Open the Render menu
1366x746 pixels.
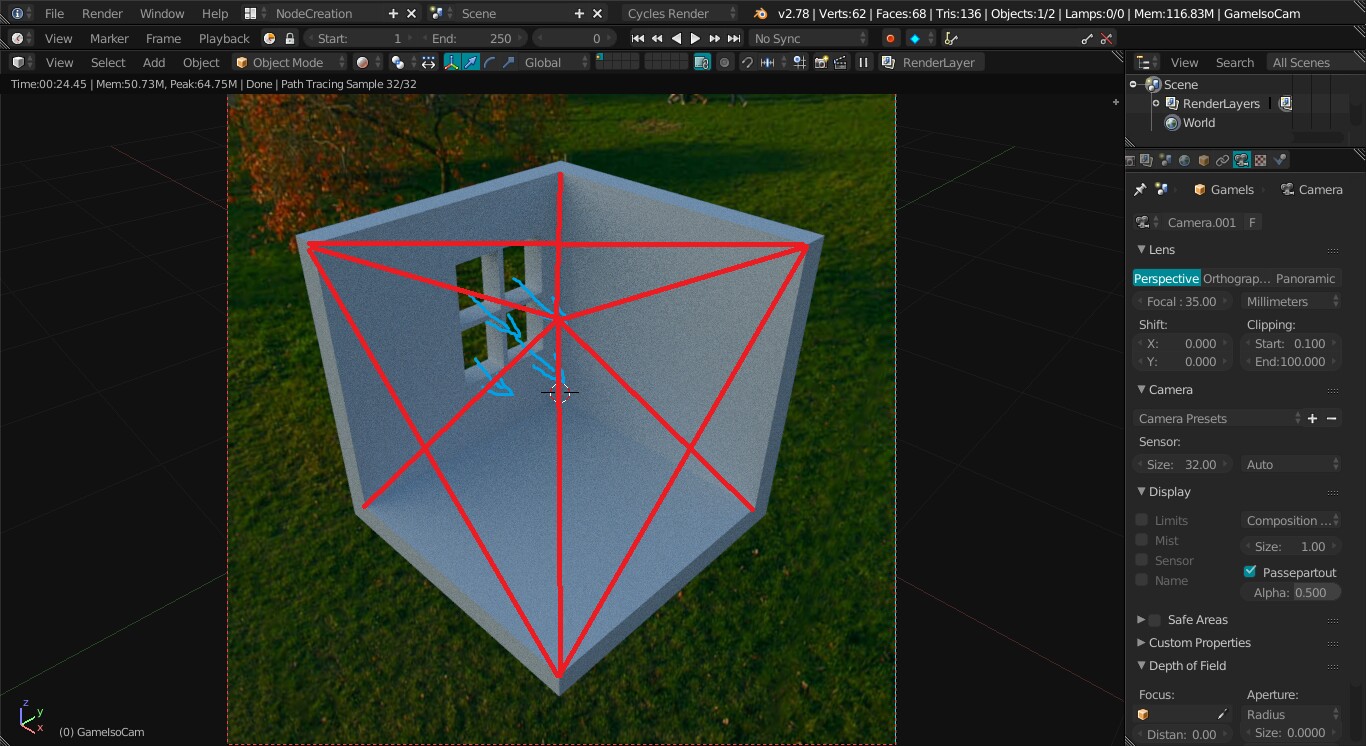102,13
